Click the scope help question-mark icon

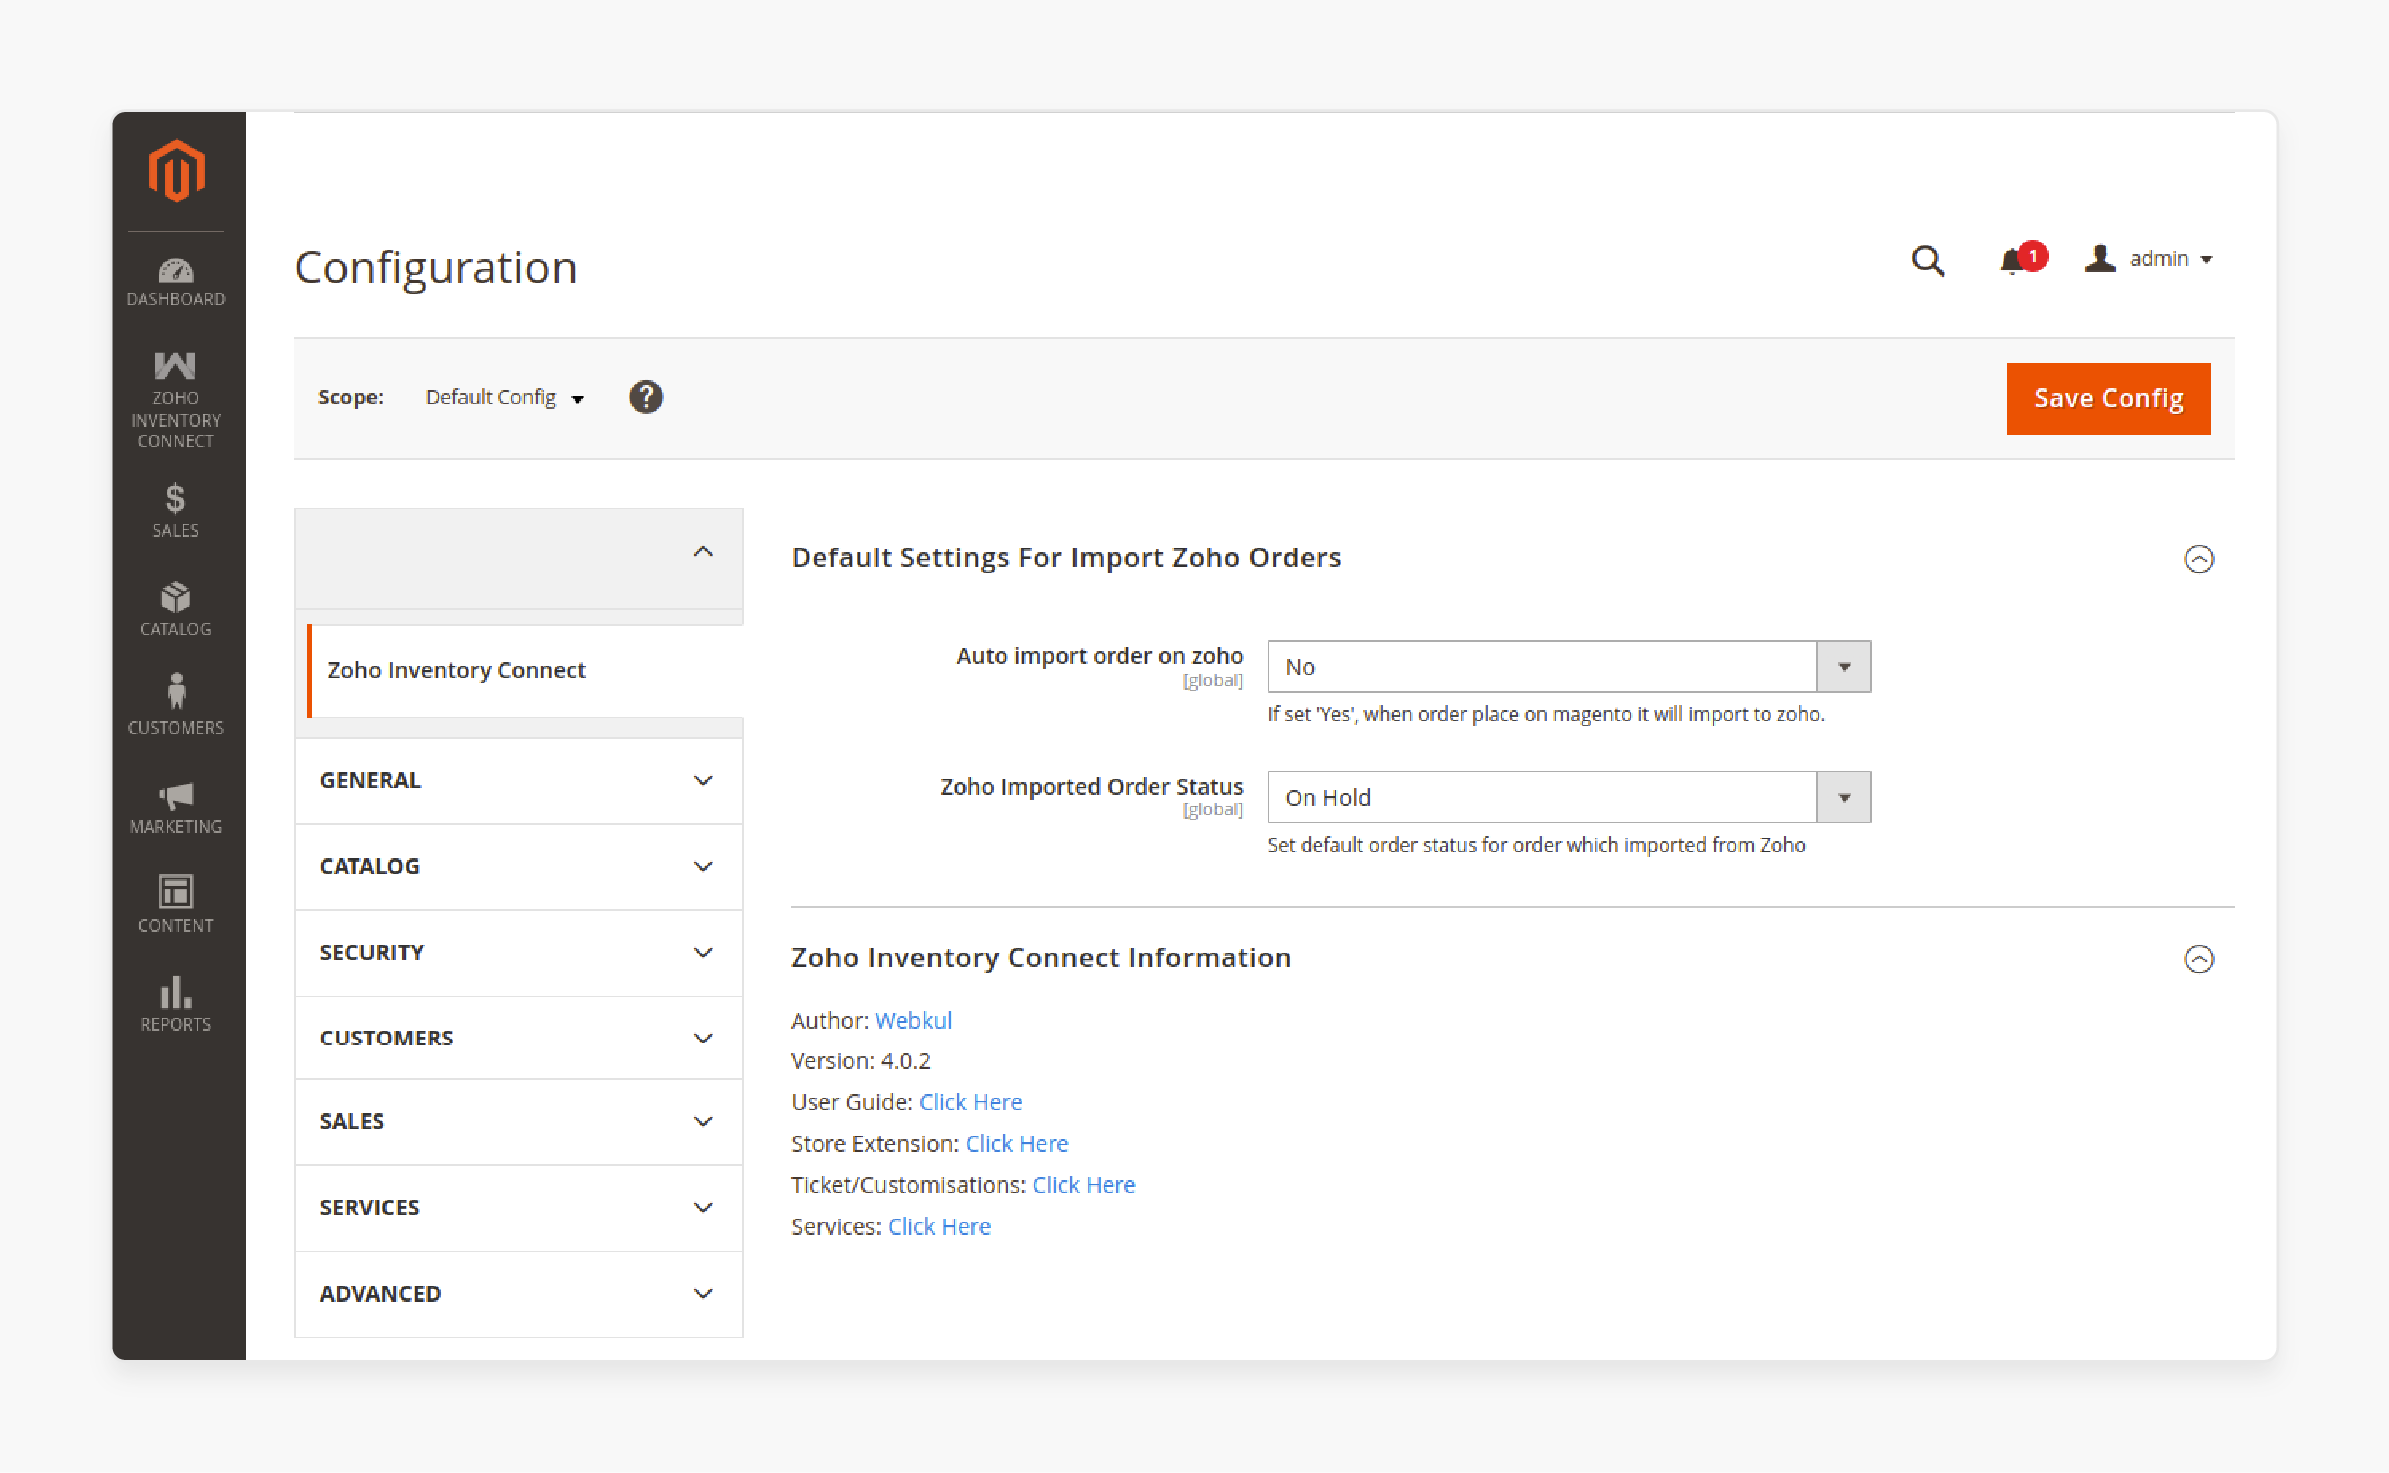[646, 397]
